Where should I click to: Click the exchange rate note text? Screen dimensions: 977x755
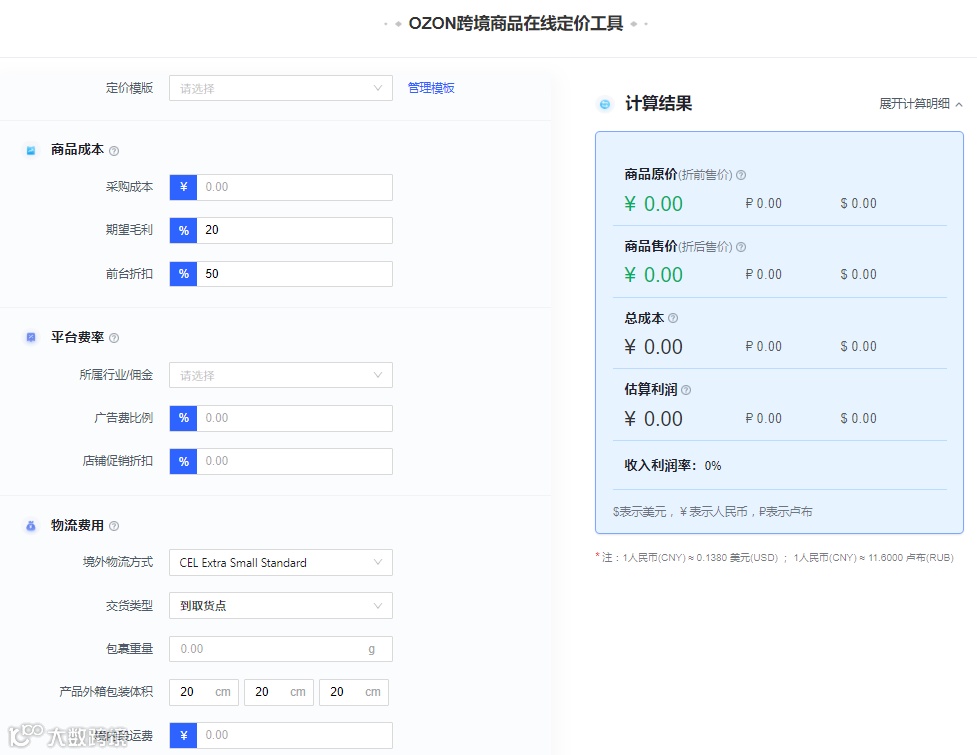click(774, 558)
